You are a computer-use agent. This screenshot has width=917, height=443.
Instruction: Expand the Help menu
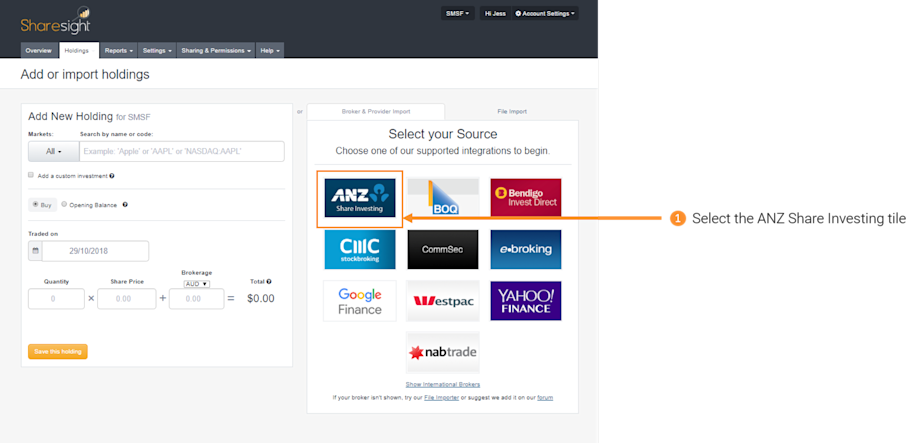click(x=270, y=51)
